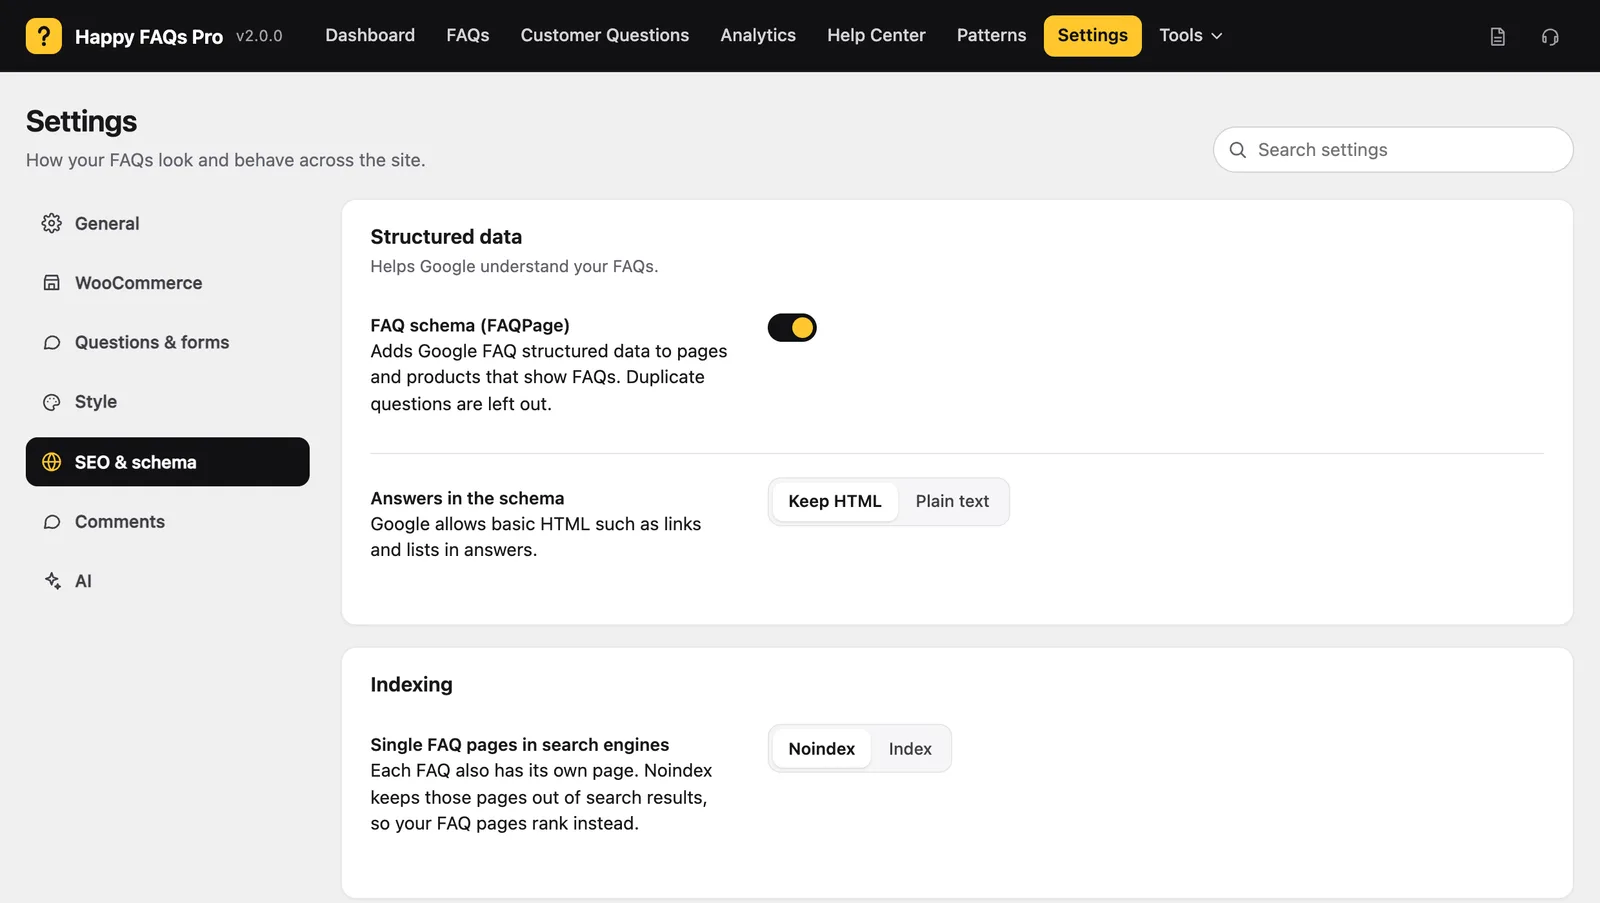Click the highlighted Settings tab
Viewport: 1600px width, 903px height.
[x=1093, y=36]
